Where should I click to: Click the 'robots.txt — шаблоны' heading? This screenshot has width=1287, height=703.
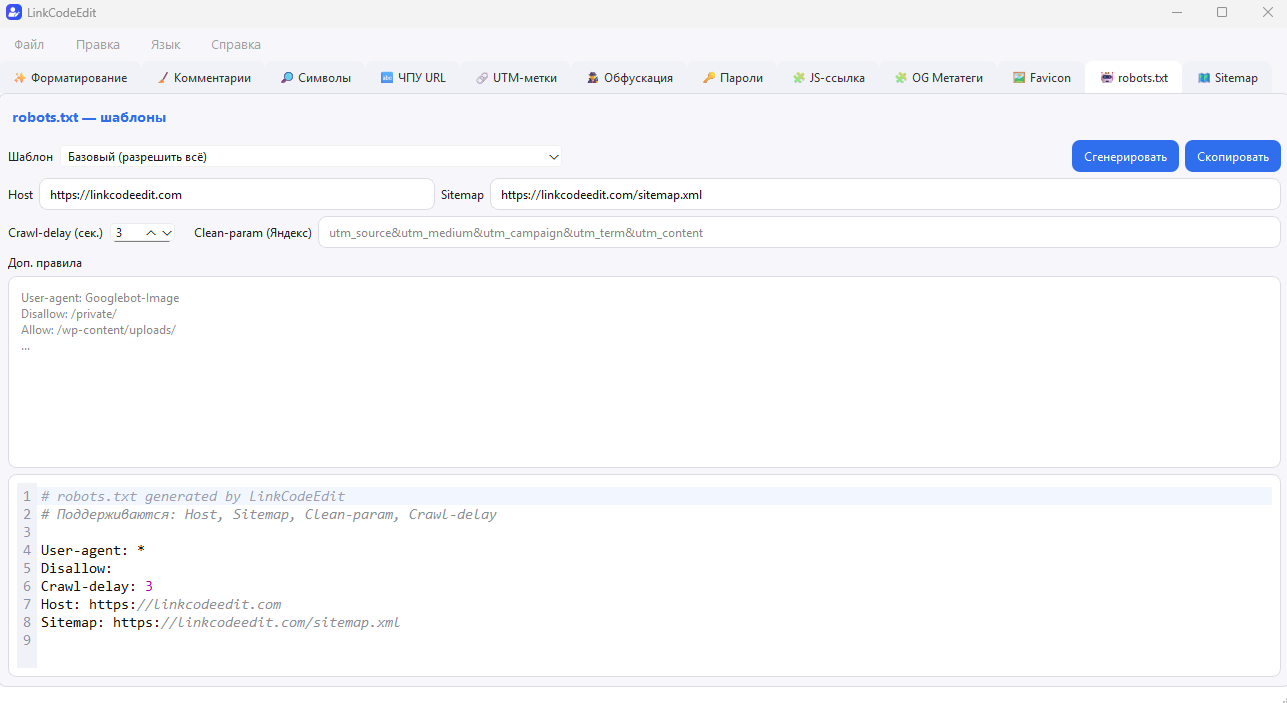pyautogui.click(x=89, y=118)
